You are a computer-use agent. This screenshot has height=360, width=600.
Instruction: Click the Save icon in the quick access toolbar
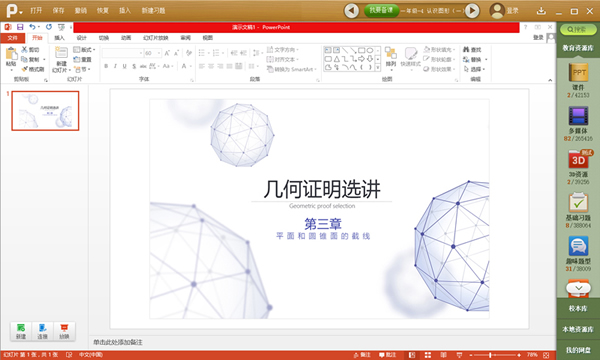[20, 27]
